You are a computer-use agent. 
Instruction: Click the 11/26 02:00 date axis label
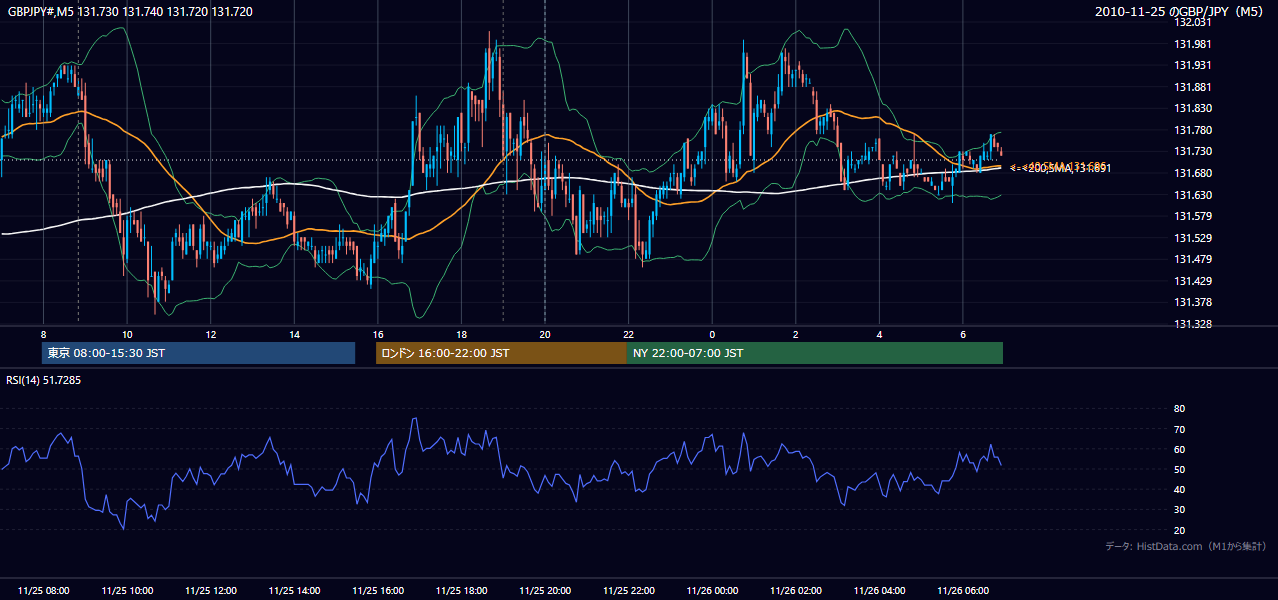click(x=796, y=590)
